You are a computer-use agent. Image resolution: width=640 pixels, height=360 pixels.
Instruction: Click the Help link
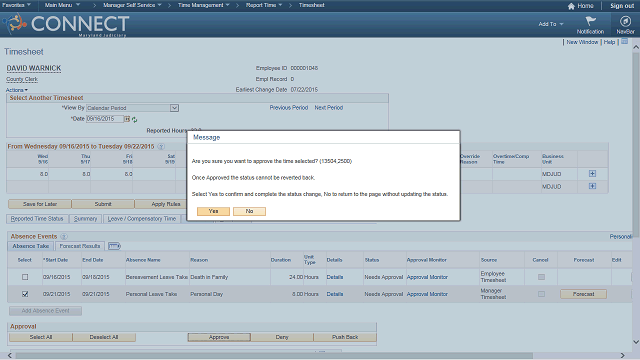[609, 42]
